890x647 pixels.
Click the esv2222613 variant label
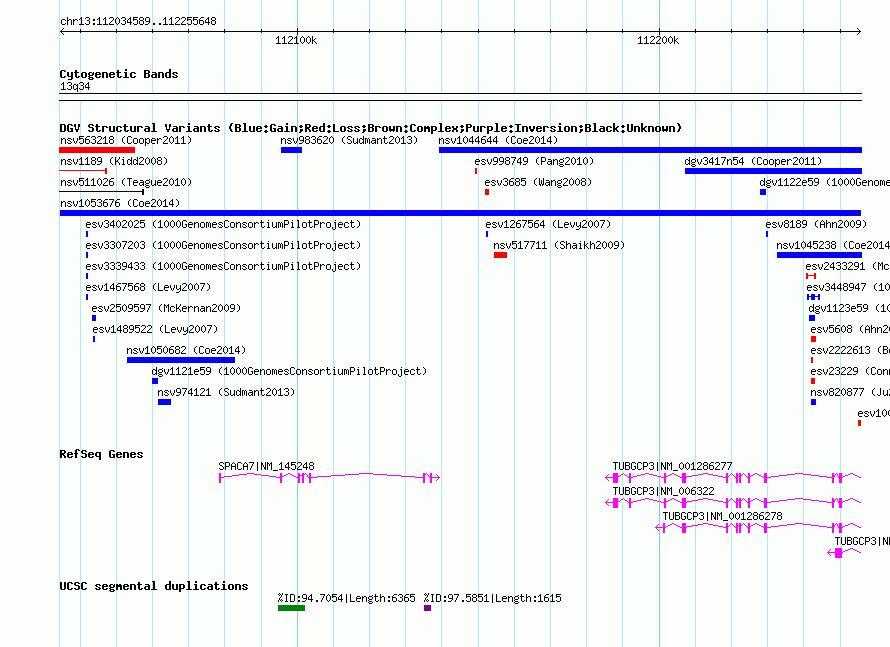click(x=850, y=350)
